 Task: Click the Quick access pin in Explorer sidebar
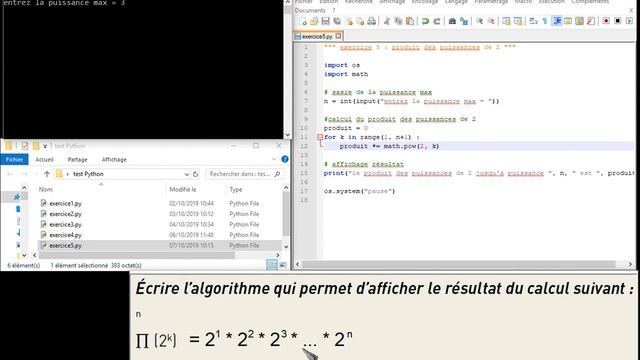coord(17,197)
